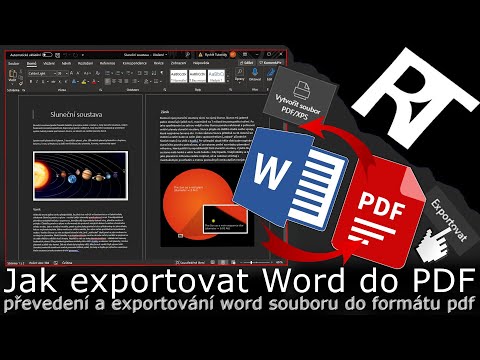Switch to the Rozložení tab

pos(85,63)
